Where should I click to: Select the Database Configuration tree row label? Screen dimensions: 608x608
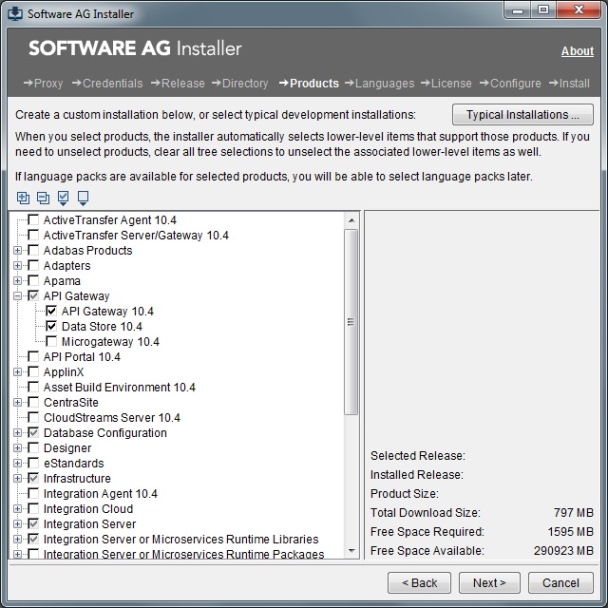[x=105, y=433]
